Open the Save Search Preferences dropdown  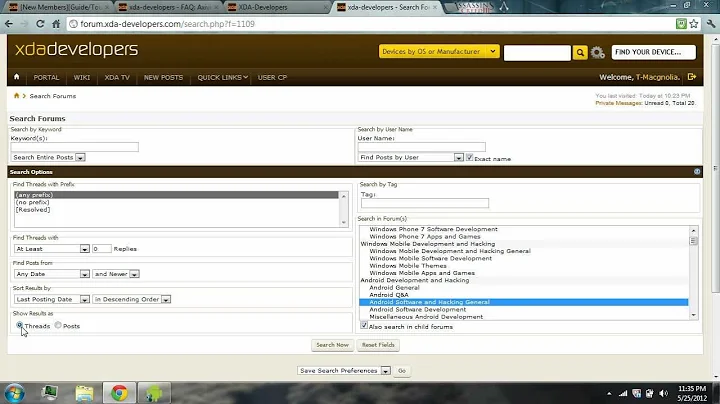[x=344, y=370]
